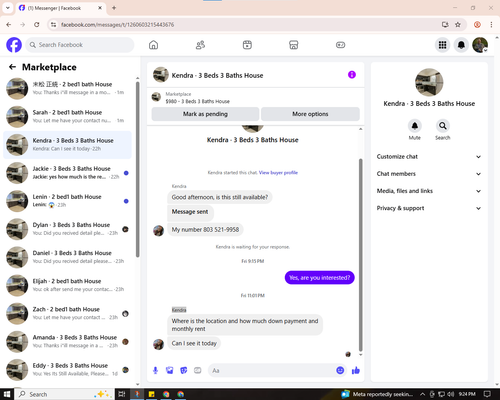Image resolution: width=500 pixels, height=400 pixels.
Task: Record a voice clip with microphone icon
Action: click(x=155, y=370)
